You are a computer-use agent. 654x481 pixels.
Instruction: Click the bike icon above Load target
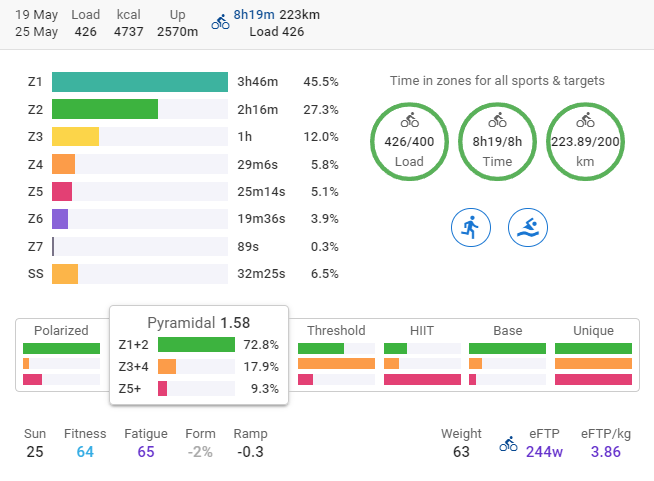408,120
